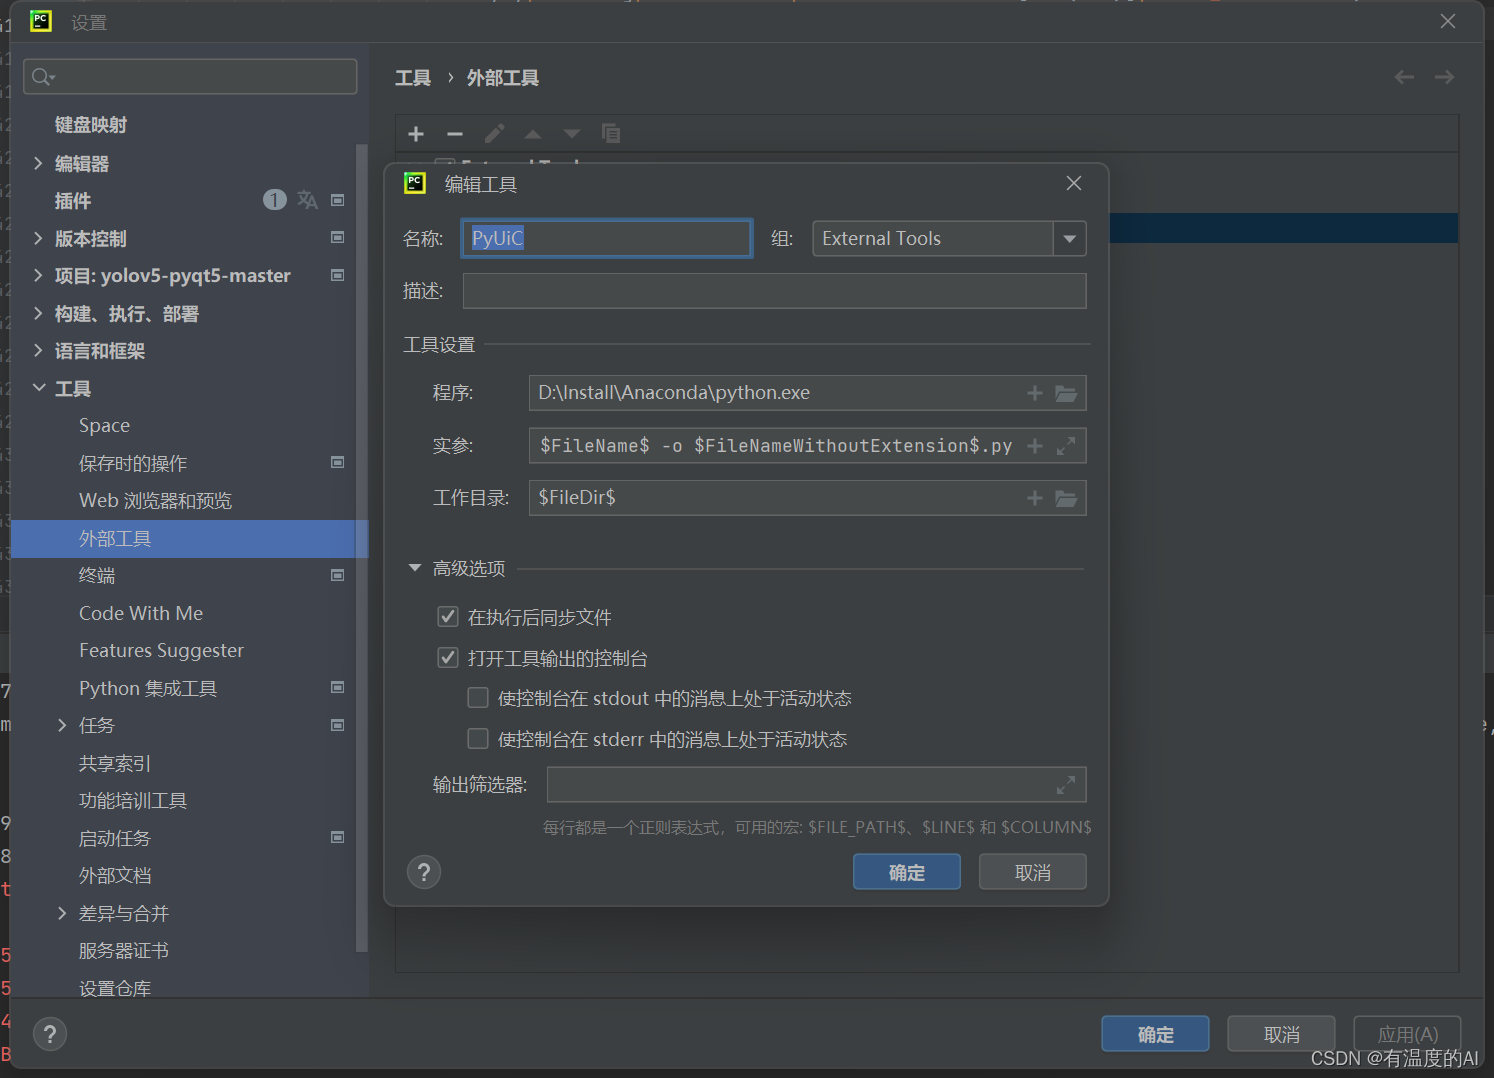Insert macro in 实参 field via plus icon
1494x1078 pixels.
click(x=1035, y=446)
